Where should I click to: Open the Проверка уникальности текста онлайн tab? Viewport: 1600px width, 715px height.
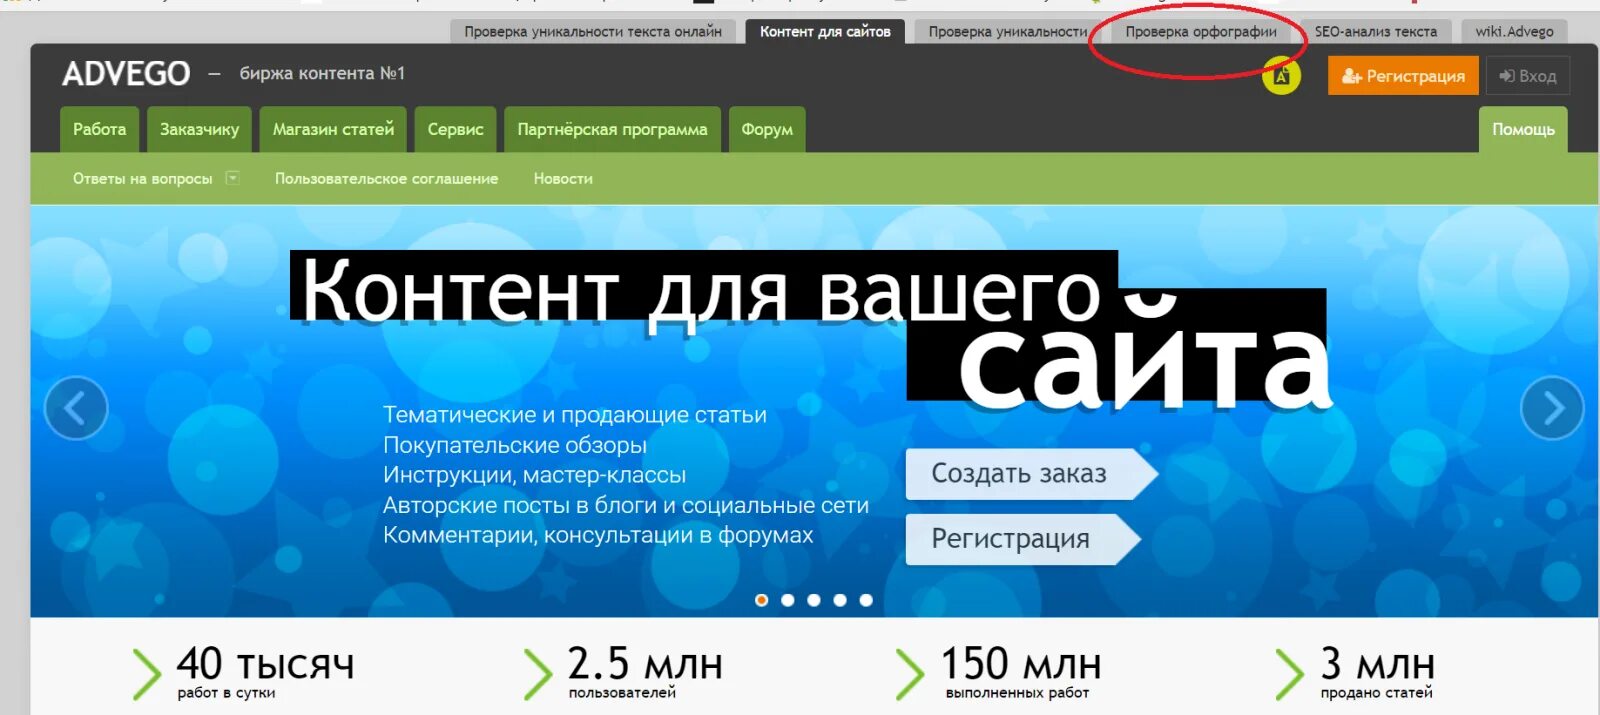click(593, 32)
